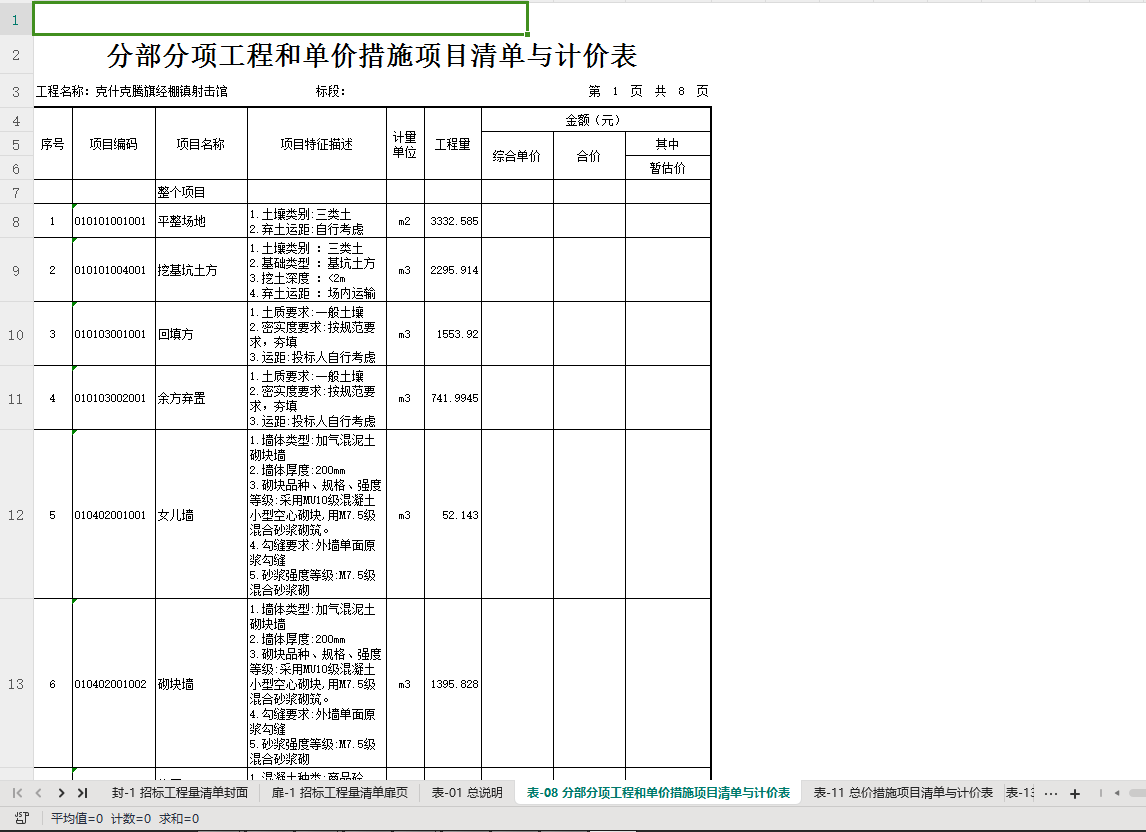Select the 项目特征描述 header cell

[317, 144]
